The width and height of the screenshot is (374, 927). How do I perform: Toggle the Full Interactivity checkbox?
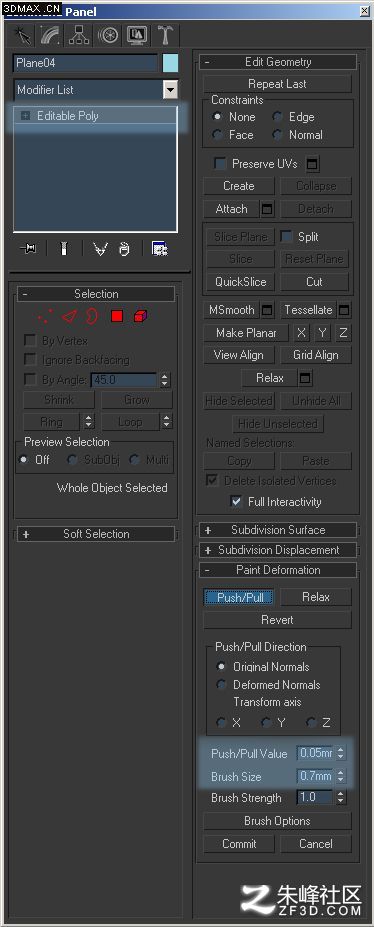click(x=236, y=501)
